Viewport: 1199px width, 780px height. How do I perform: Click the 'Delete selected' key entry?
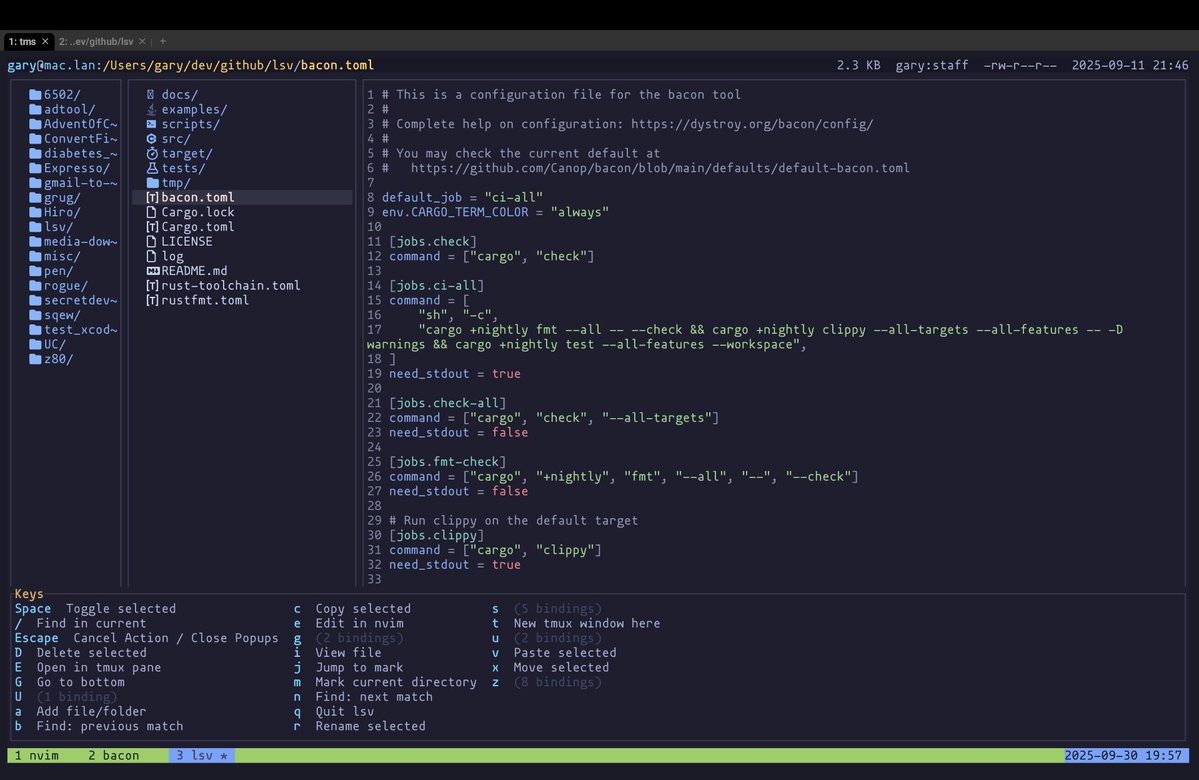(80, 653)
